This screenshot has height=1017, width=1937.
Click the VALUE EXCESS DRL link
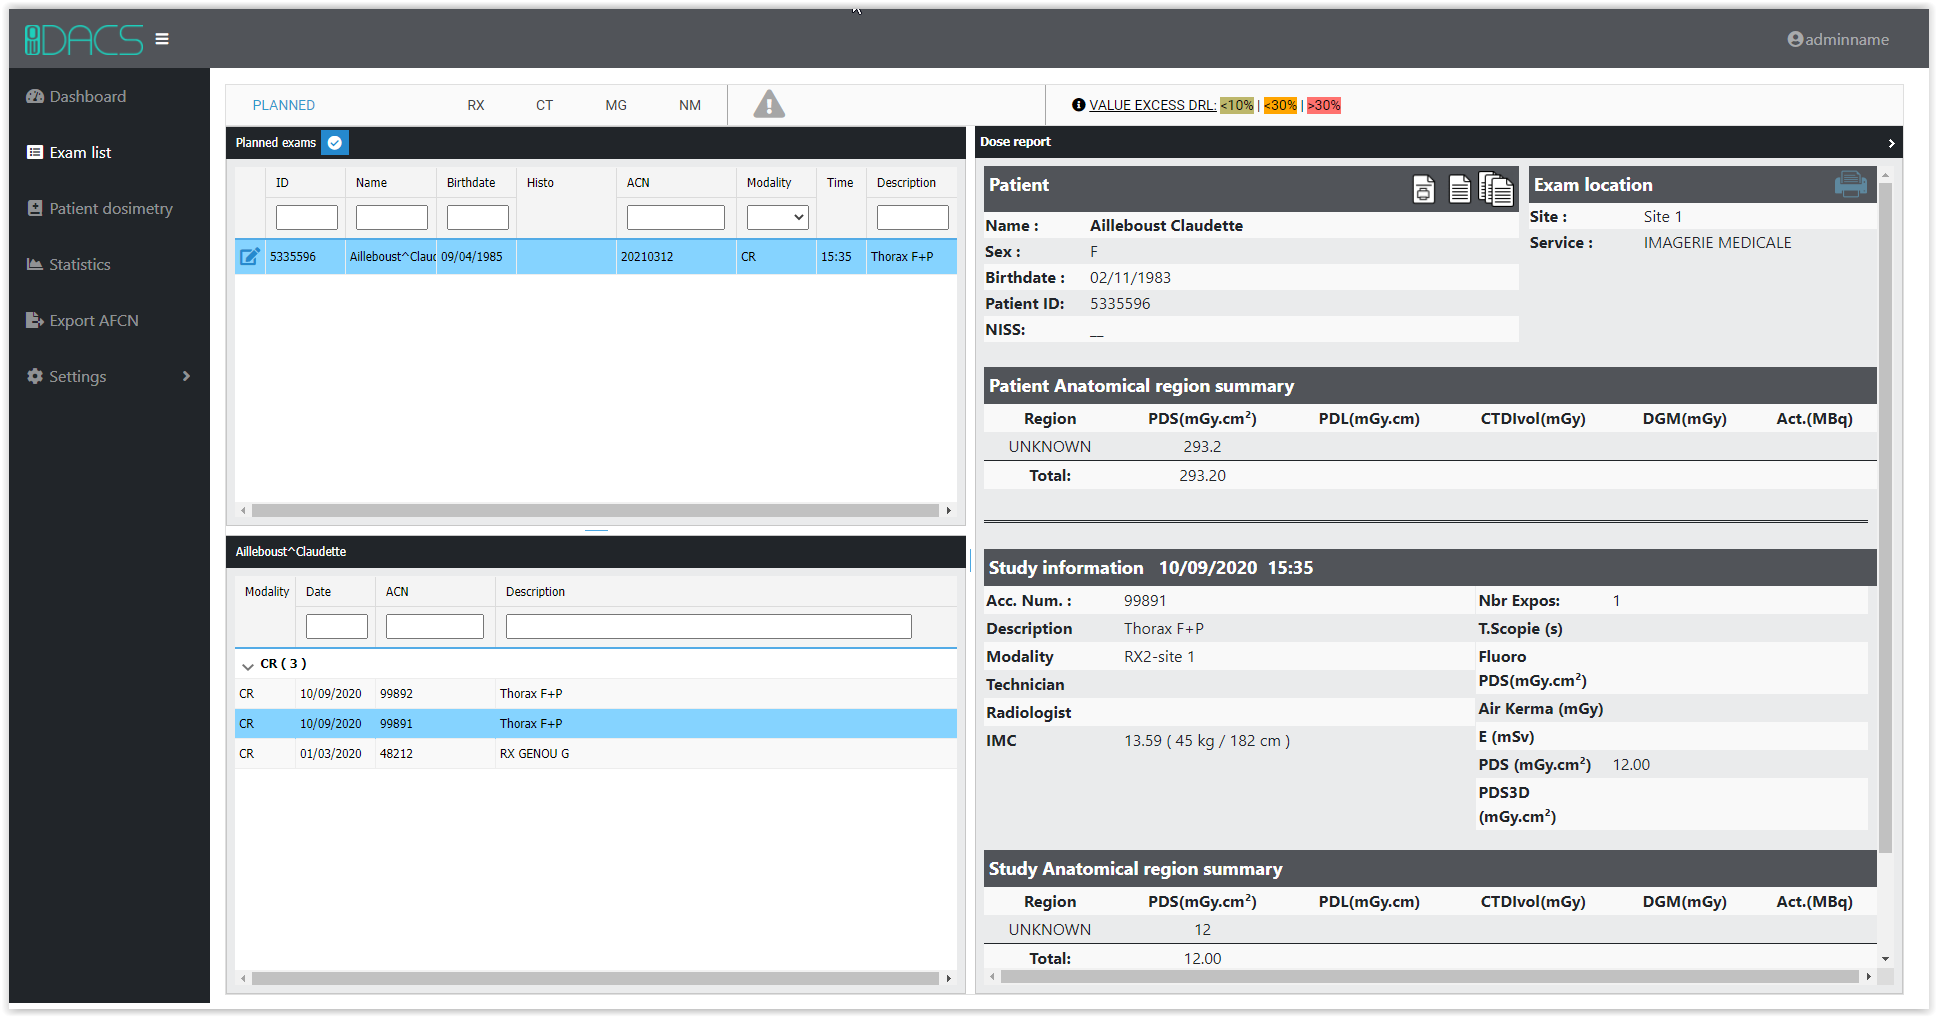1152,105
